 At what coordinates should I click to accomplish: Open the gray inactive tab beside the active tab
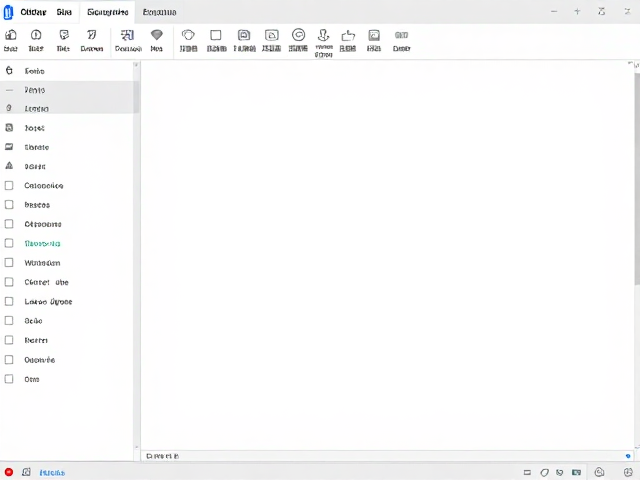[160, 12]
